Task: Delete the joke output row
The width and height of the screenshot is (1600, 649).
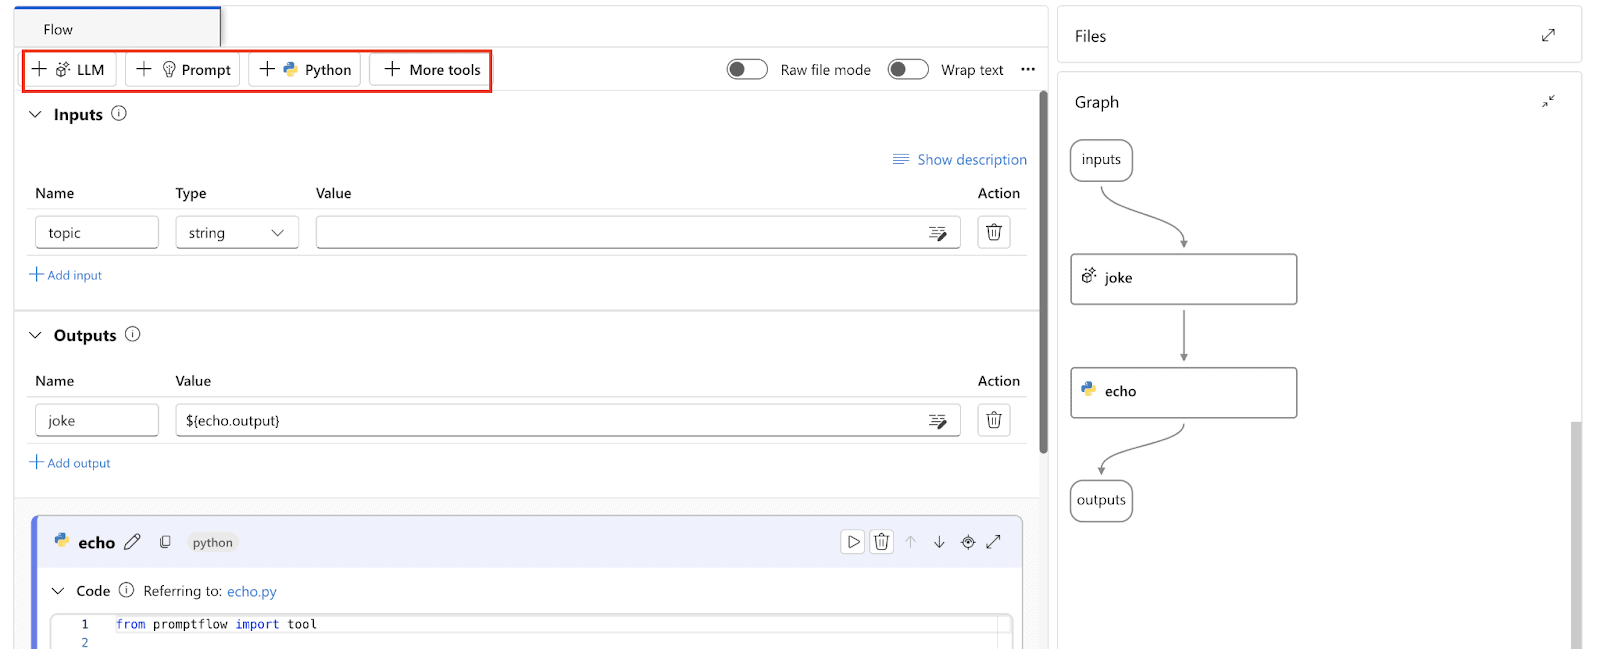Action: pyautogui.click(x=994, y=420)
